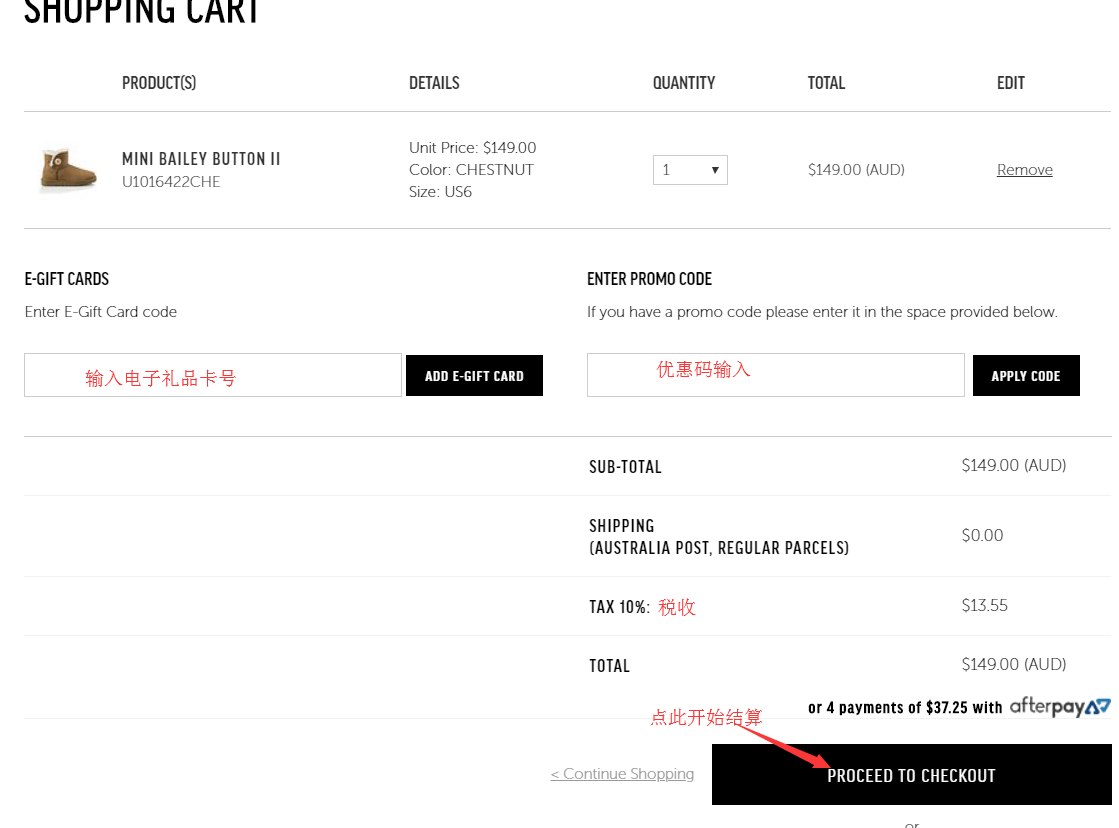Click the PRODUCT(S) column header
1119x828 pixels.
point(159,83)
